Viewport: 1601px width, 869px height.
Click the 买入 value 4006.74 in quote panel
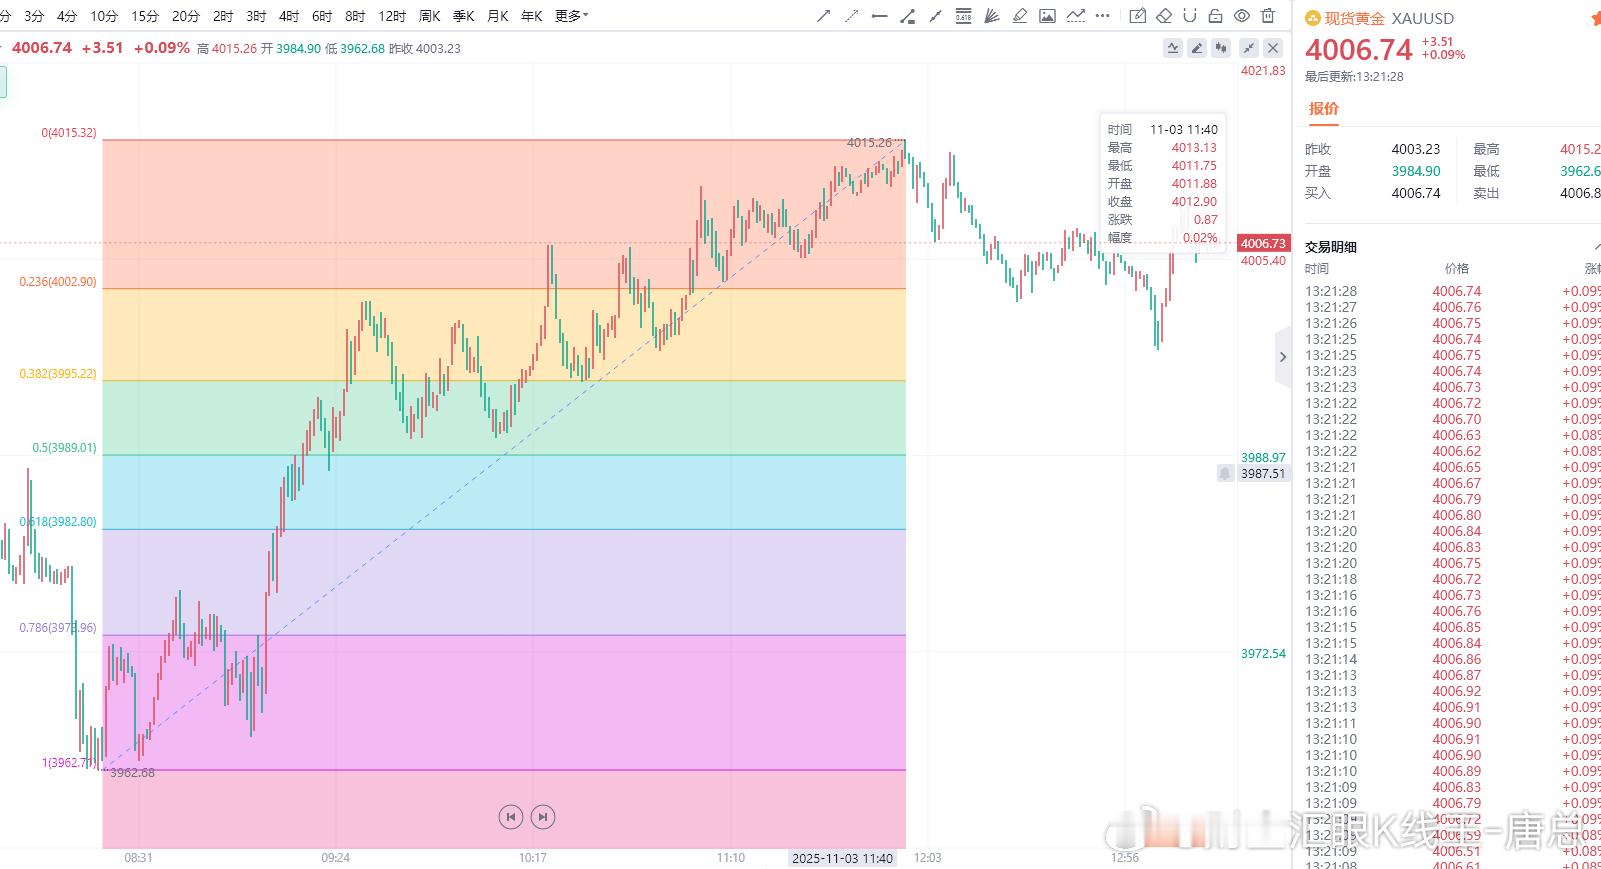pyautogui.click(x=1416, y=193)
